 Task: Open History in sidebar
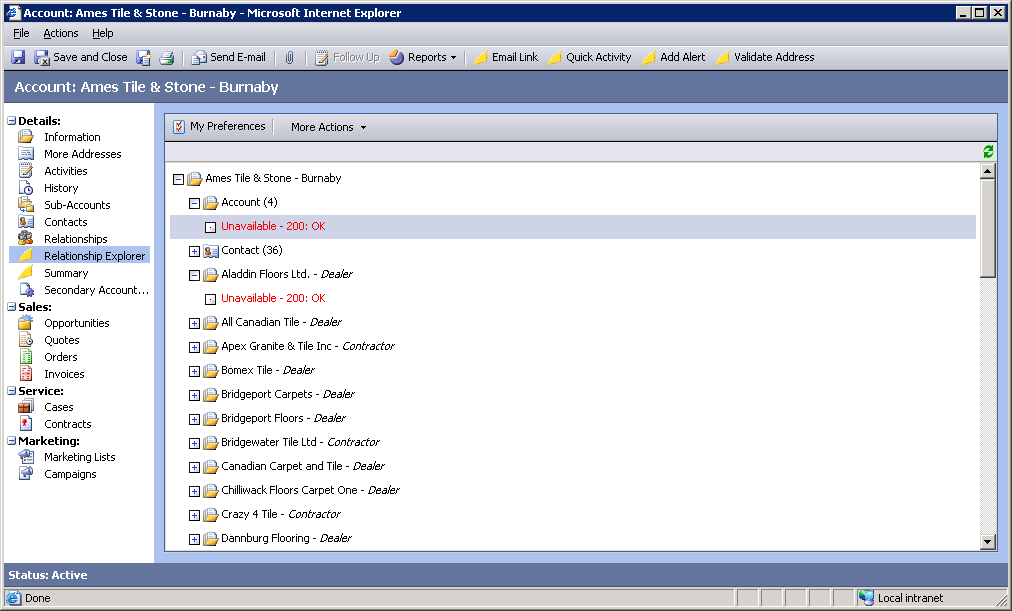pos(61,188)
